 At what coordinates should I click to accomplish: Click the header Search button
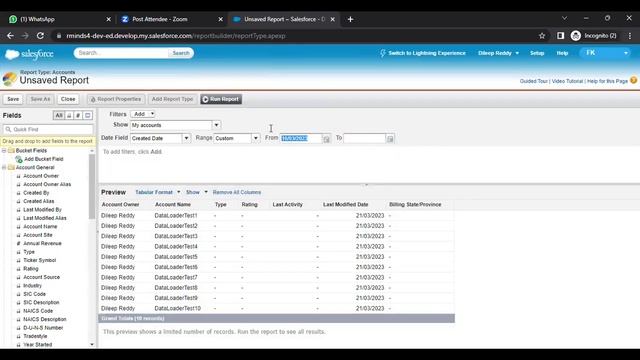[181, 53]
